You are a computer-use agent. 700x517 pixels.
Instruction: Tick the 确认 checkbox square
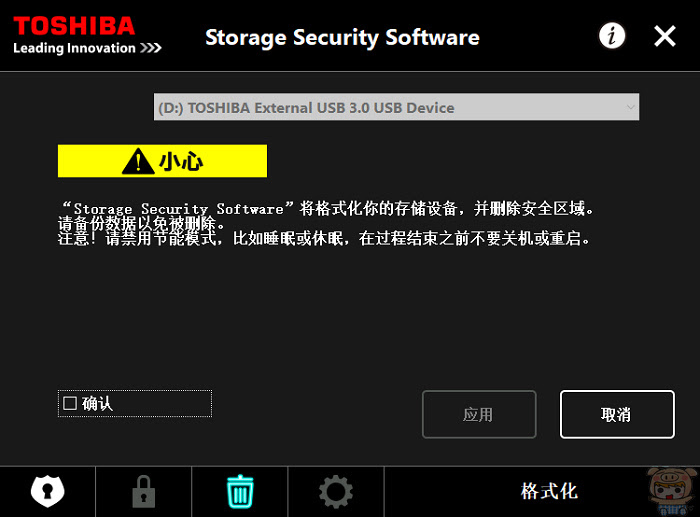(70, 403)
